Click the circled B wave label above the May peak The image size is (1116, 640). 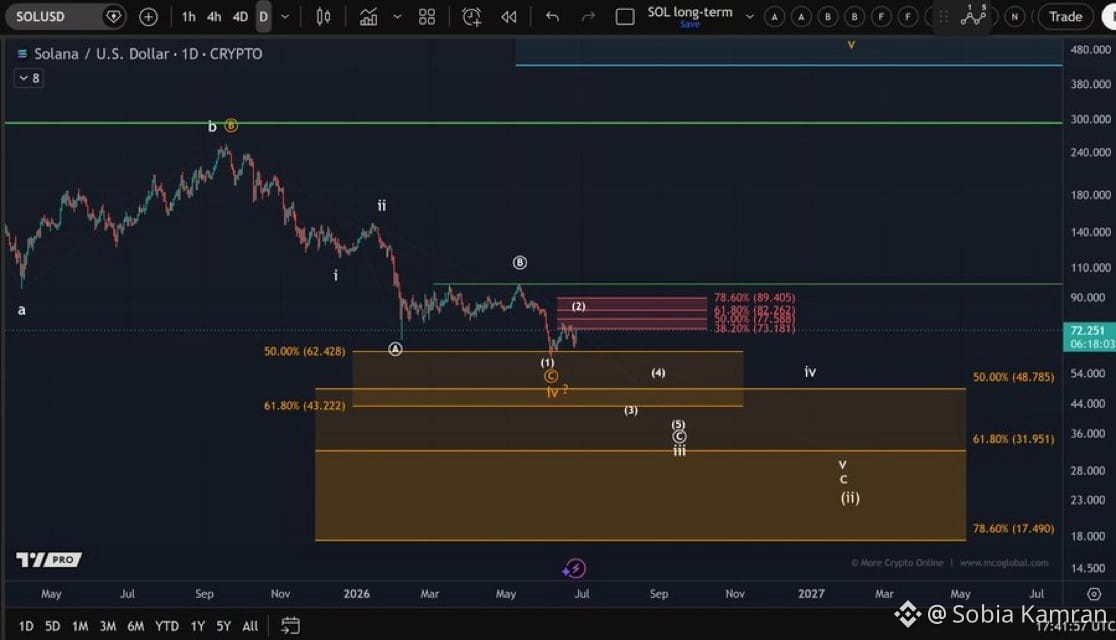click(x=520, y=263)
